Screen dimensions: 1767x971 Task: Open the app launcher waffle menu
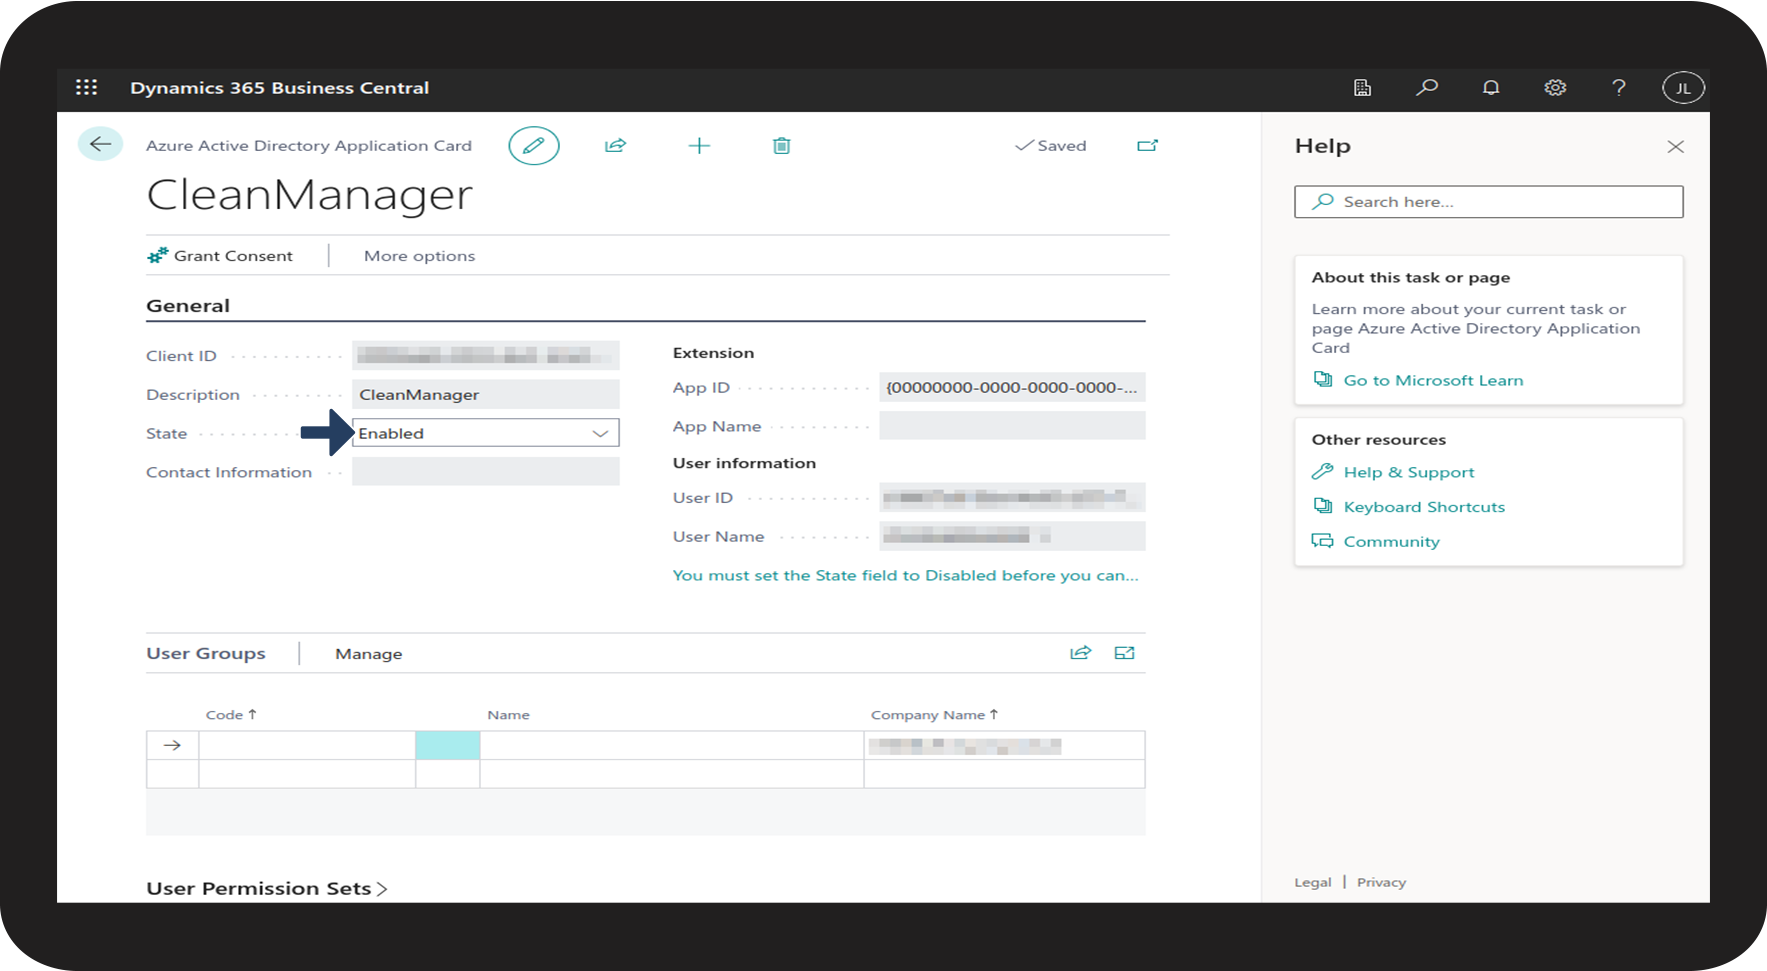point(87,87)
